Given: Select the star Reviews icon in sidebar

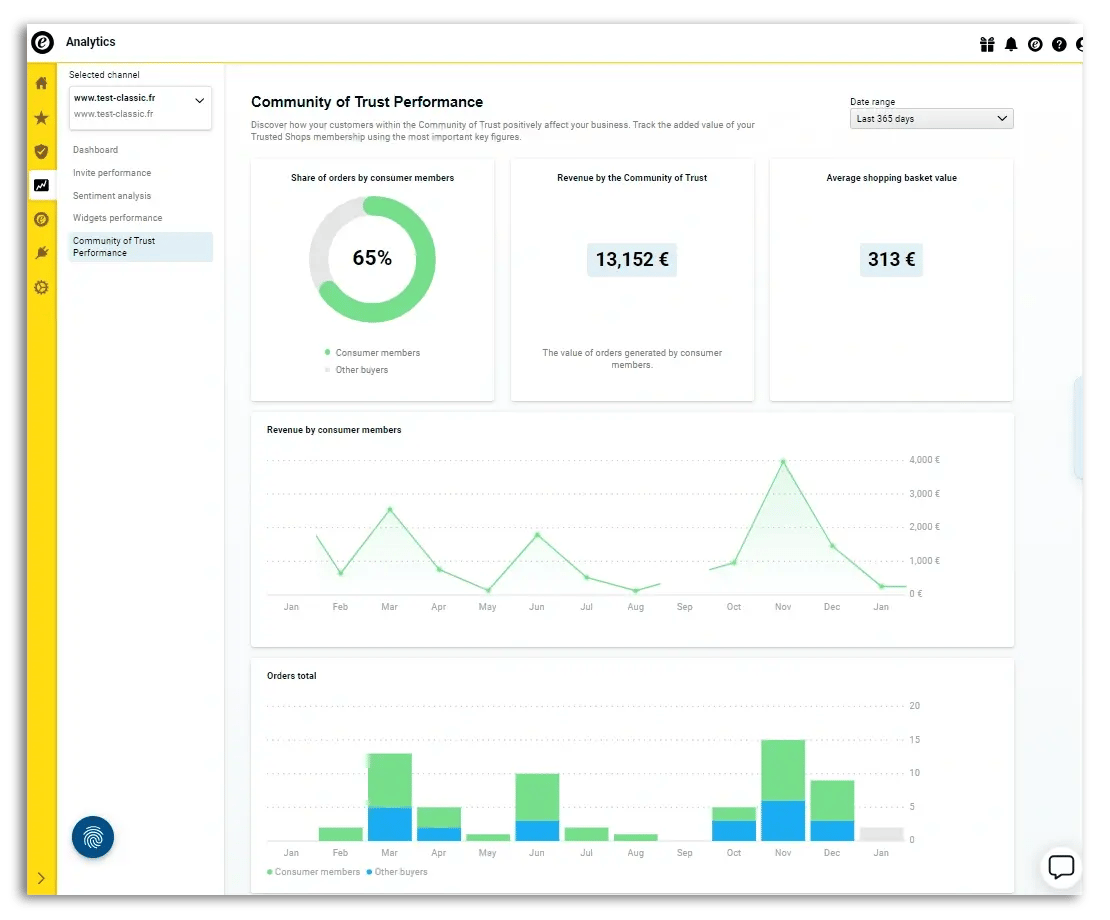Looking at the screenshot, I should (x=41, y=117).
